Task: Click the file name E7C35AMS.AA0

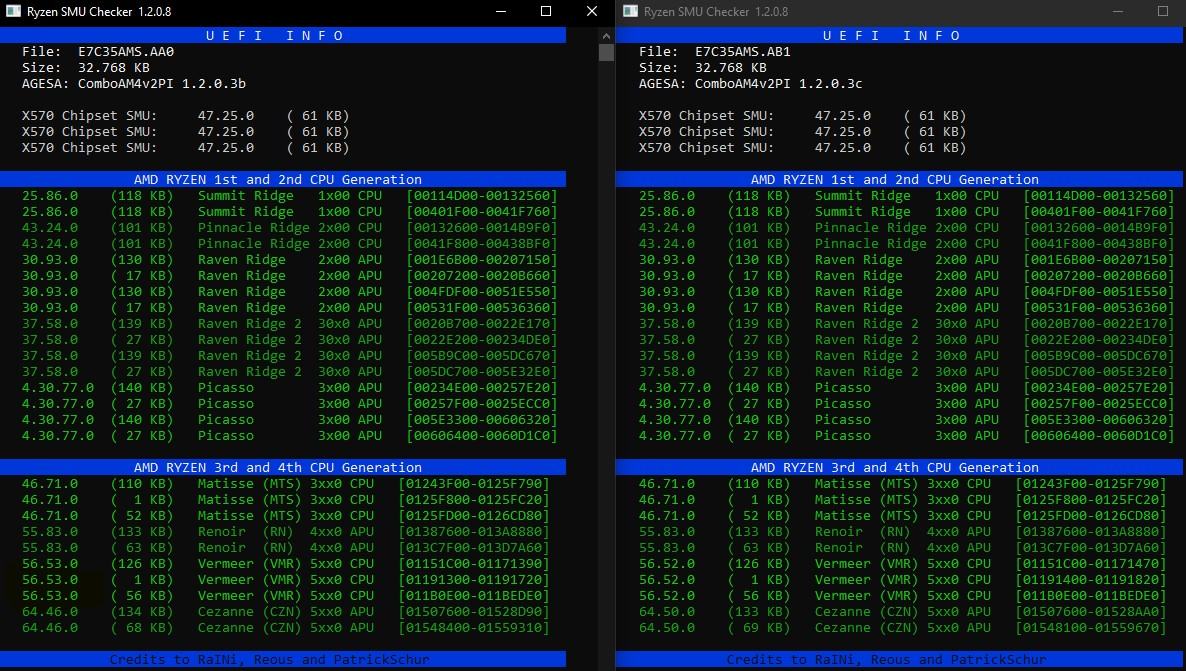Action: (126, 51)
